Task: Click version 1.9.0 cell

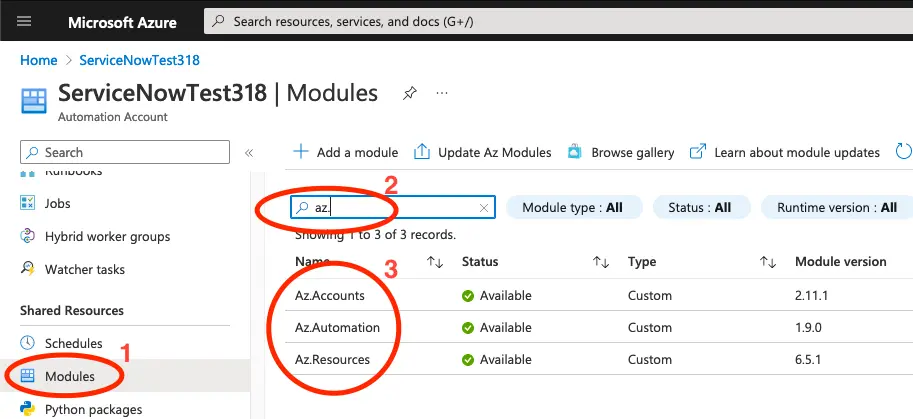Action: (808, 328)
